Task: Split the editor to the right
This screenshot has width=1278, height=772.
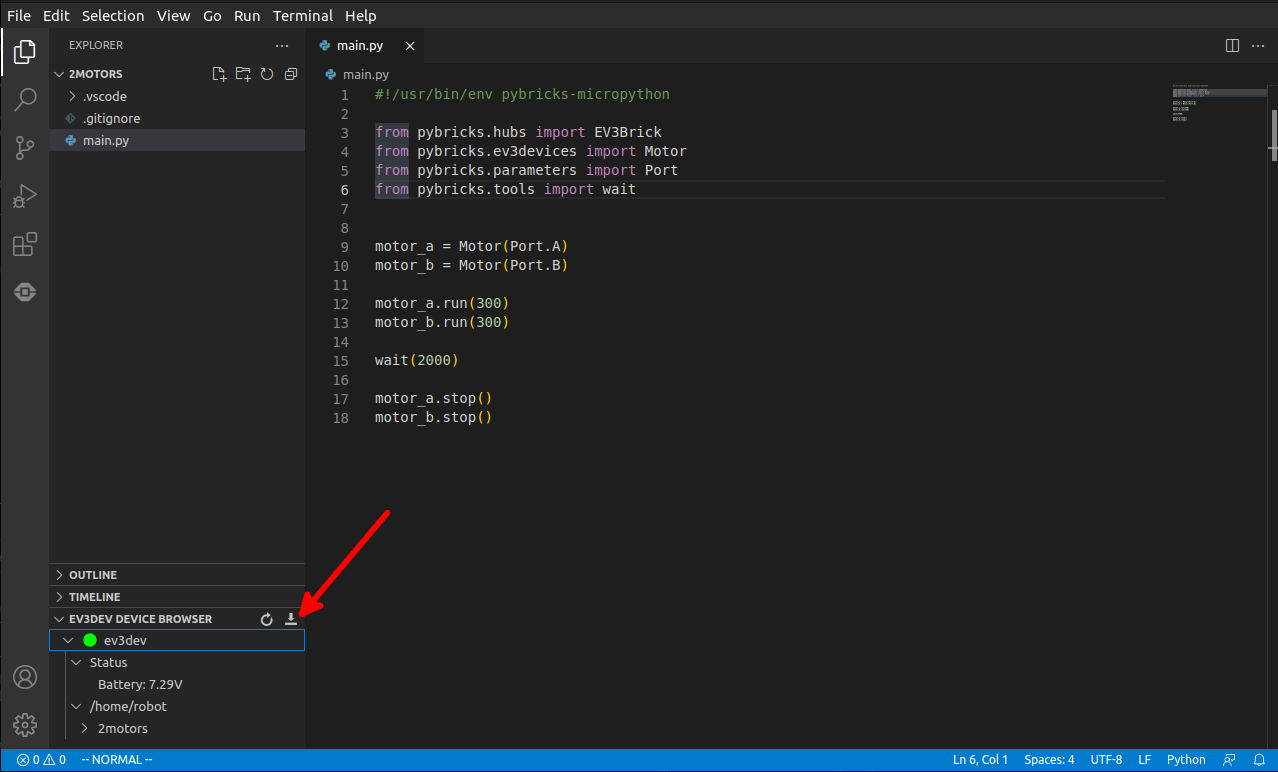Action: pyautogui.click(x=1232, y=46)
